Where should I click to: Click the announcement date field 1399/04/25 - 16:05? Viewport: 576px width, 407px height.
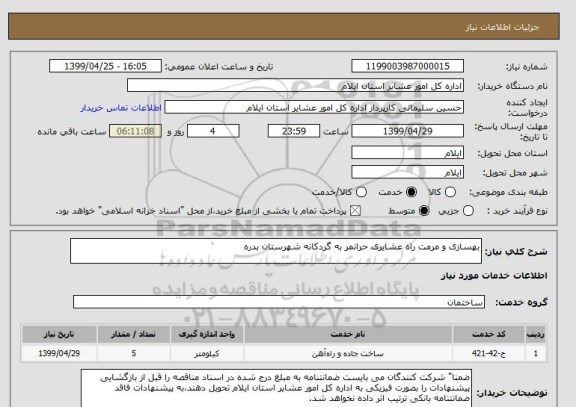tap(105, 66)
